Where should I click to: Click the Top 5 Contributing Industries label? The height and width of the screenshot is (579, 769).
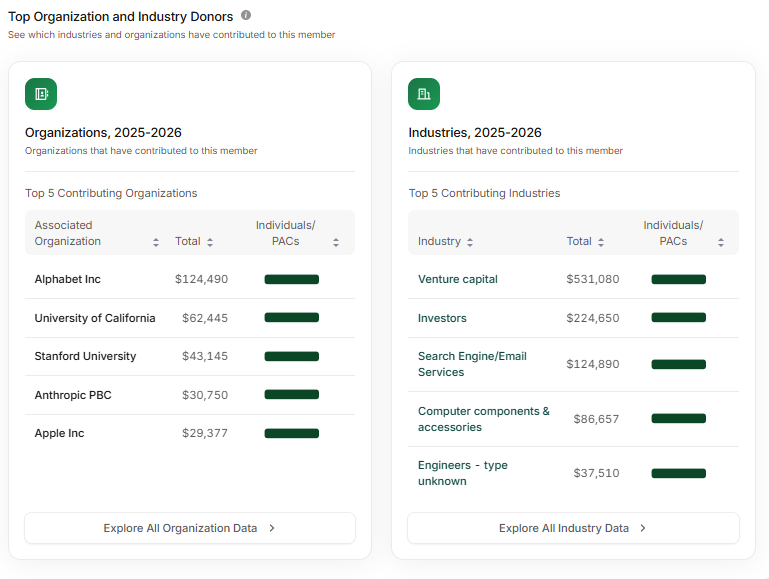(485, 193)
